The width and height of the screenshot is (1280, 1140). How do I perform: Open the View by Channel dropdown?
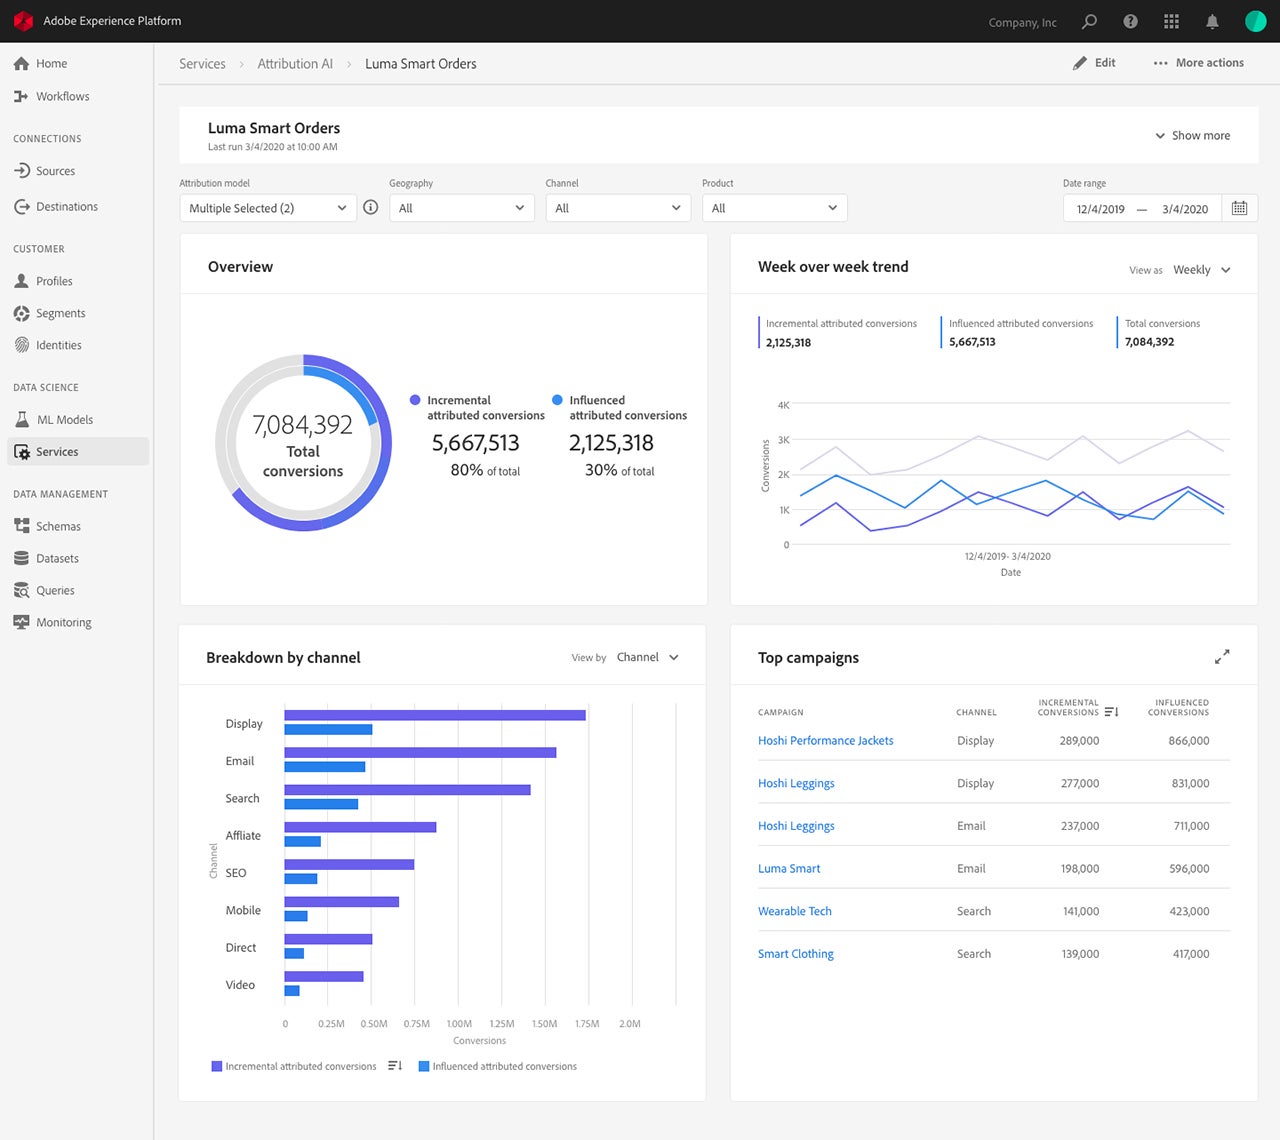[648, 657]
